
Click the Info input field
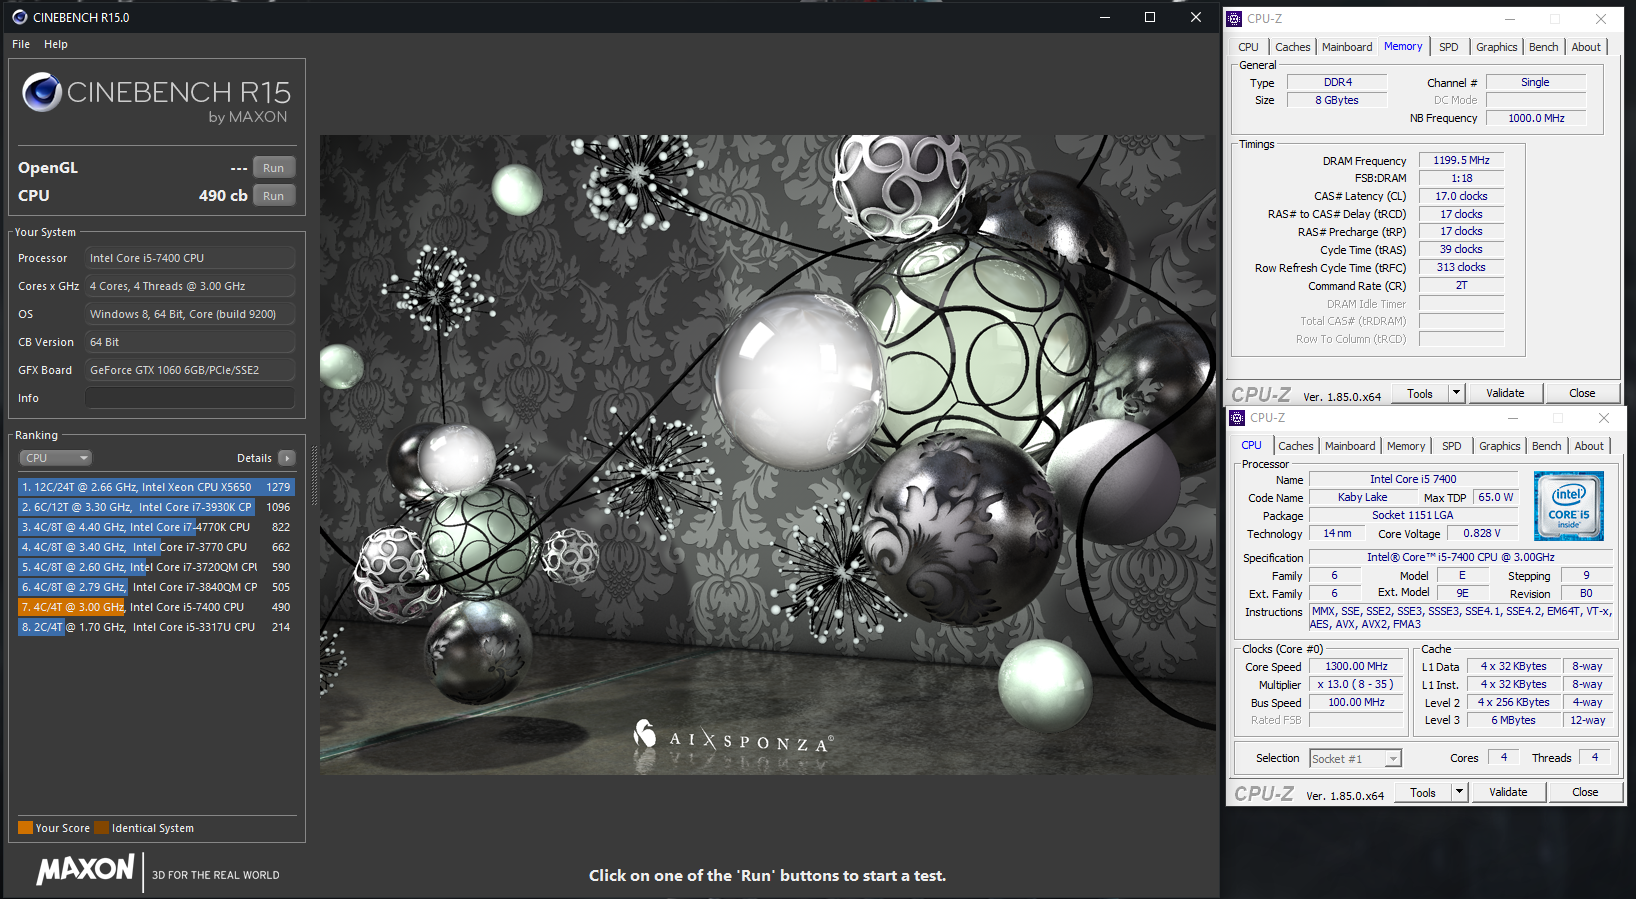[190, 398]
